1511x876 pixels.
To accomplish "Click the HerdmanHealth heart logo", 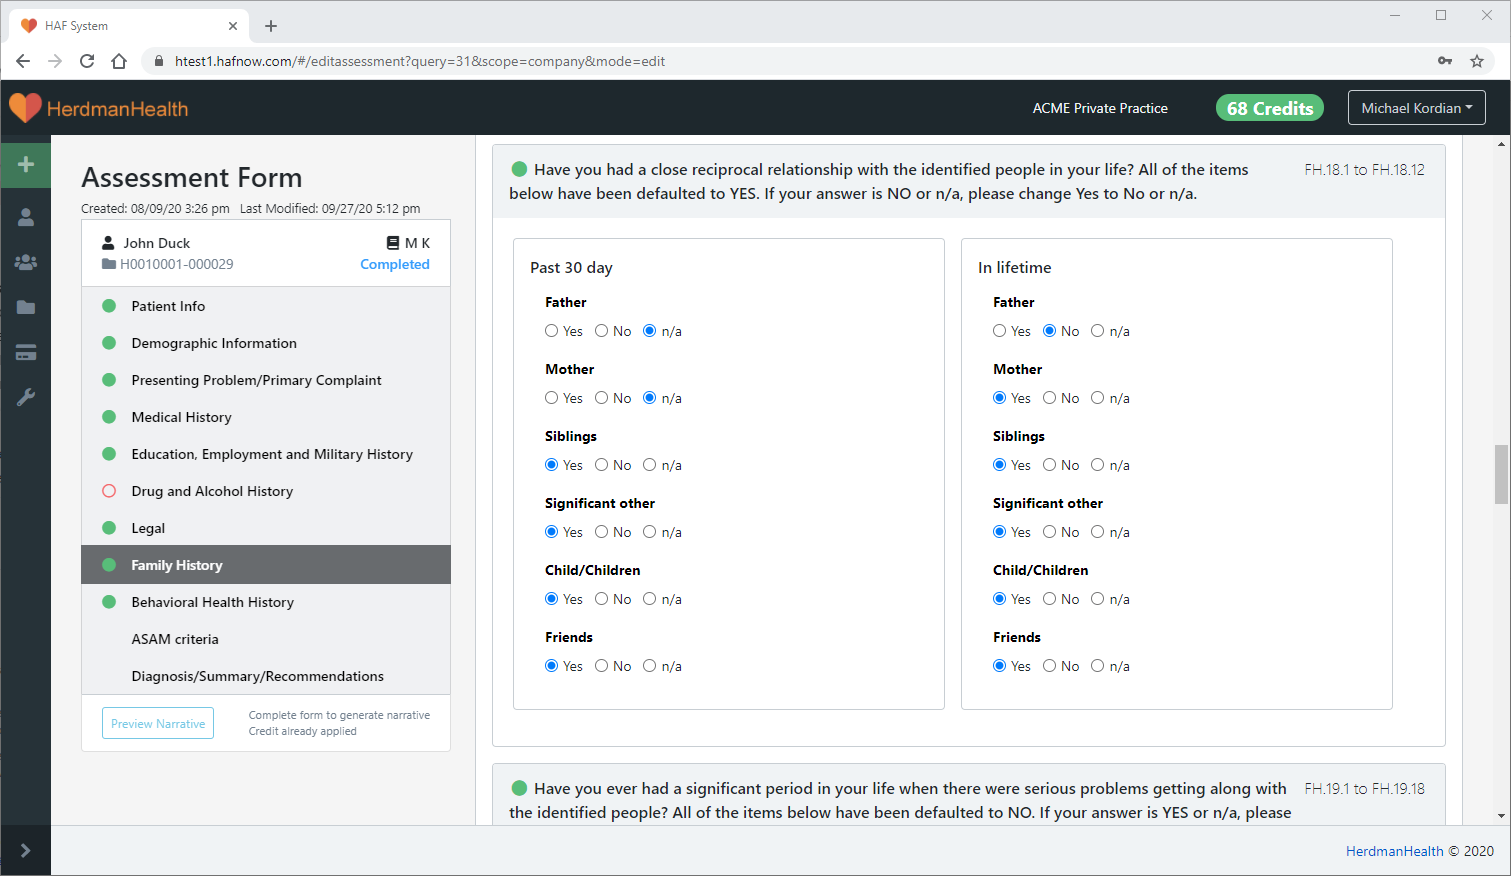I will click(x=25, y=108).
